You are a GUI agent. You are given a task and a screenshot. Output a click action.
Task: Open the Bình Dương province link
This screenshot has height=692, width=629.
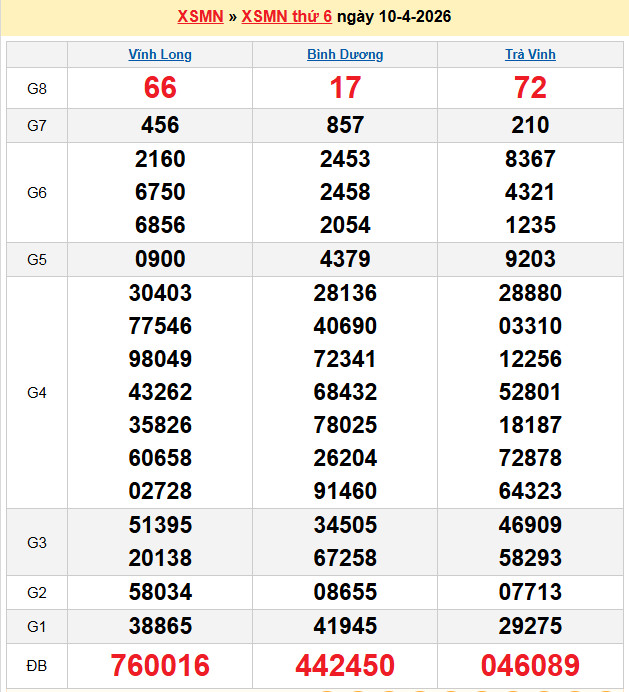tap(345, 55)
